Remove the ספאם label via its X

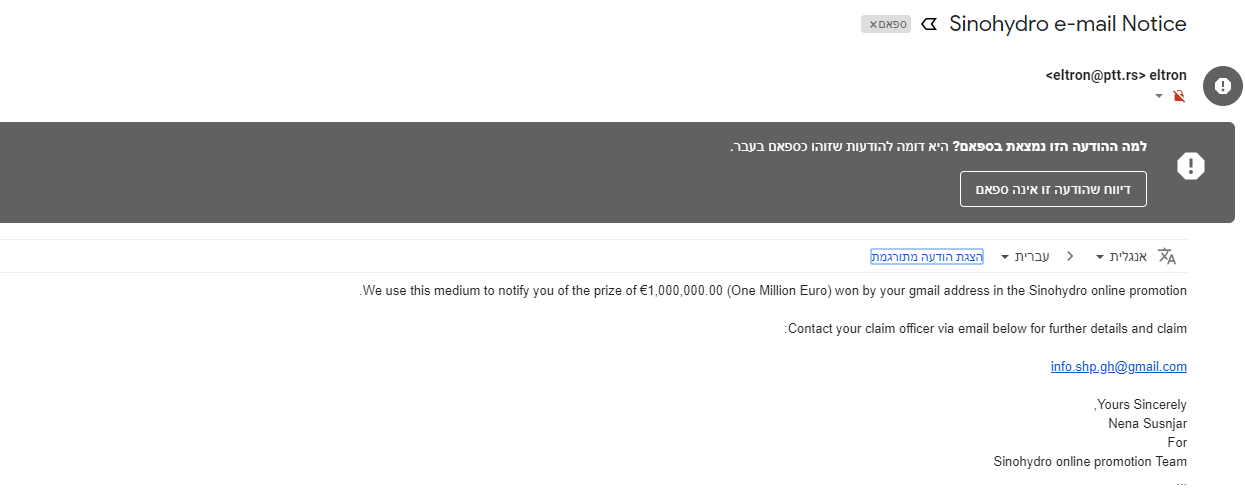(x=872, y=24)
